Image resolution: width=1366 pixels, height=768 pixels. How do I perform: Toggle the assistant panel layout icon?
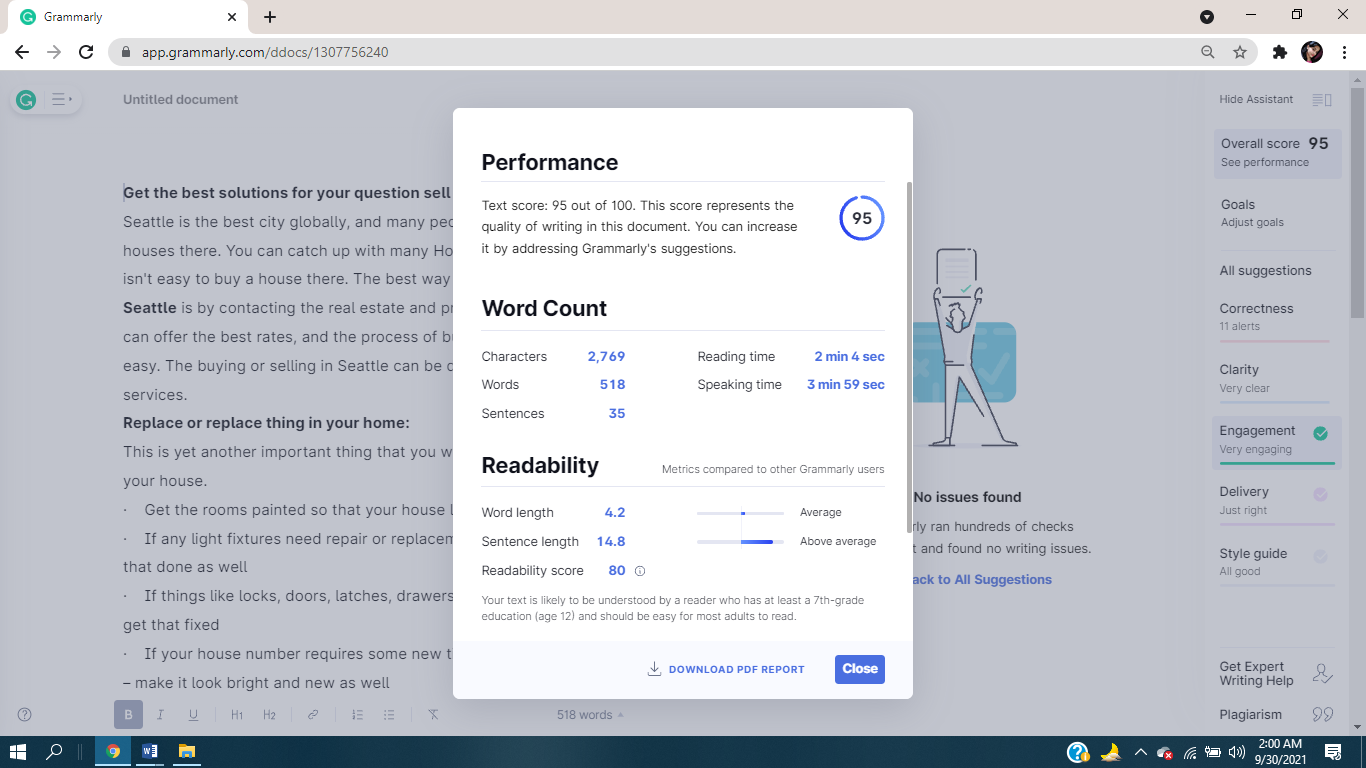[x=1322, y=100]
